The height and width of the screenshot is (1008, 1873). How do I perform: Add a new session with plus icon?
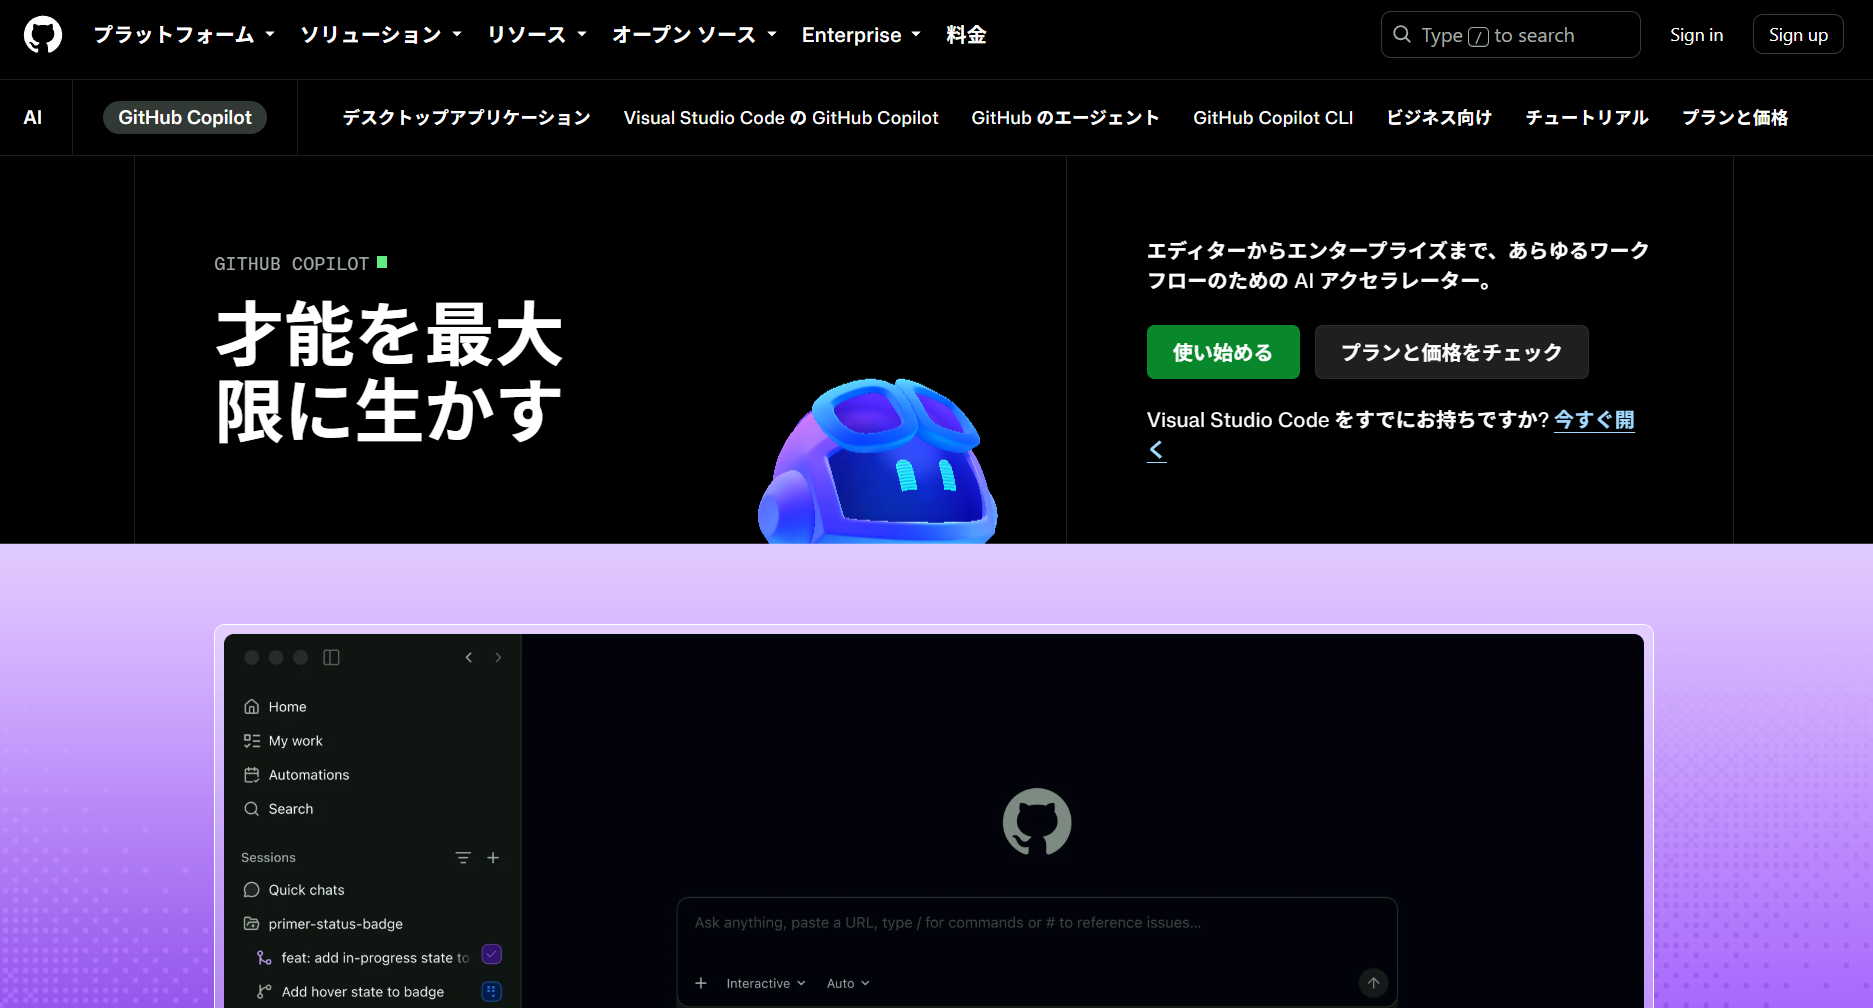pos(493,858)
